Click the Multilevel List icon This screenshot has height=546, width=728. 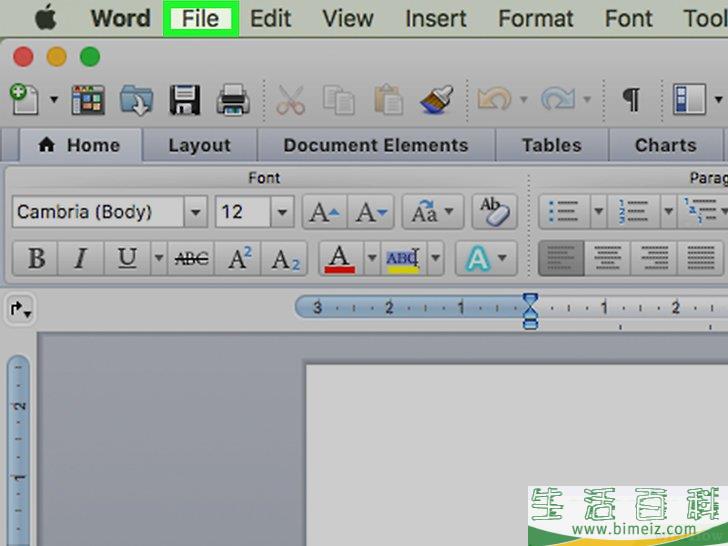click(702, 212)
